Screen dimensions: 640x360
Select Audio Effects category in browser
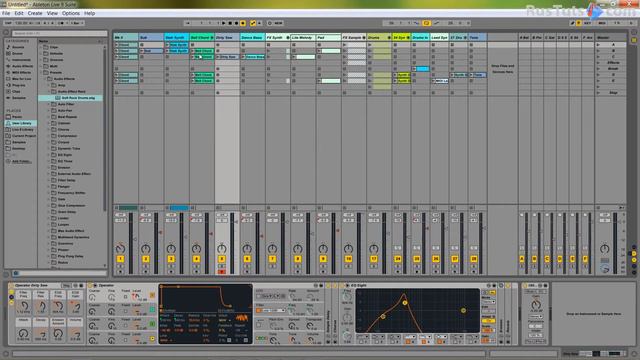22,66
